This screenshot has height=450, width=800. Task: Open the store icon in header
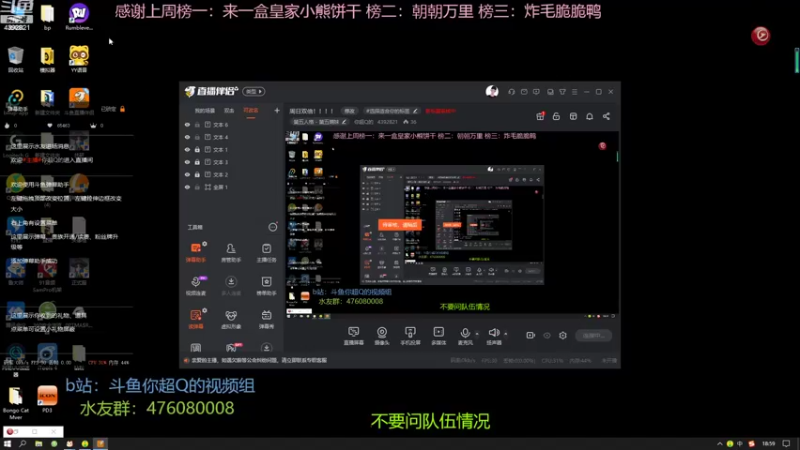click(x=573, y=116)
